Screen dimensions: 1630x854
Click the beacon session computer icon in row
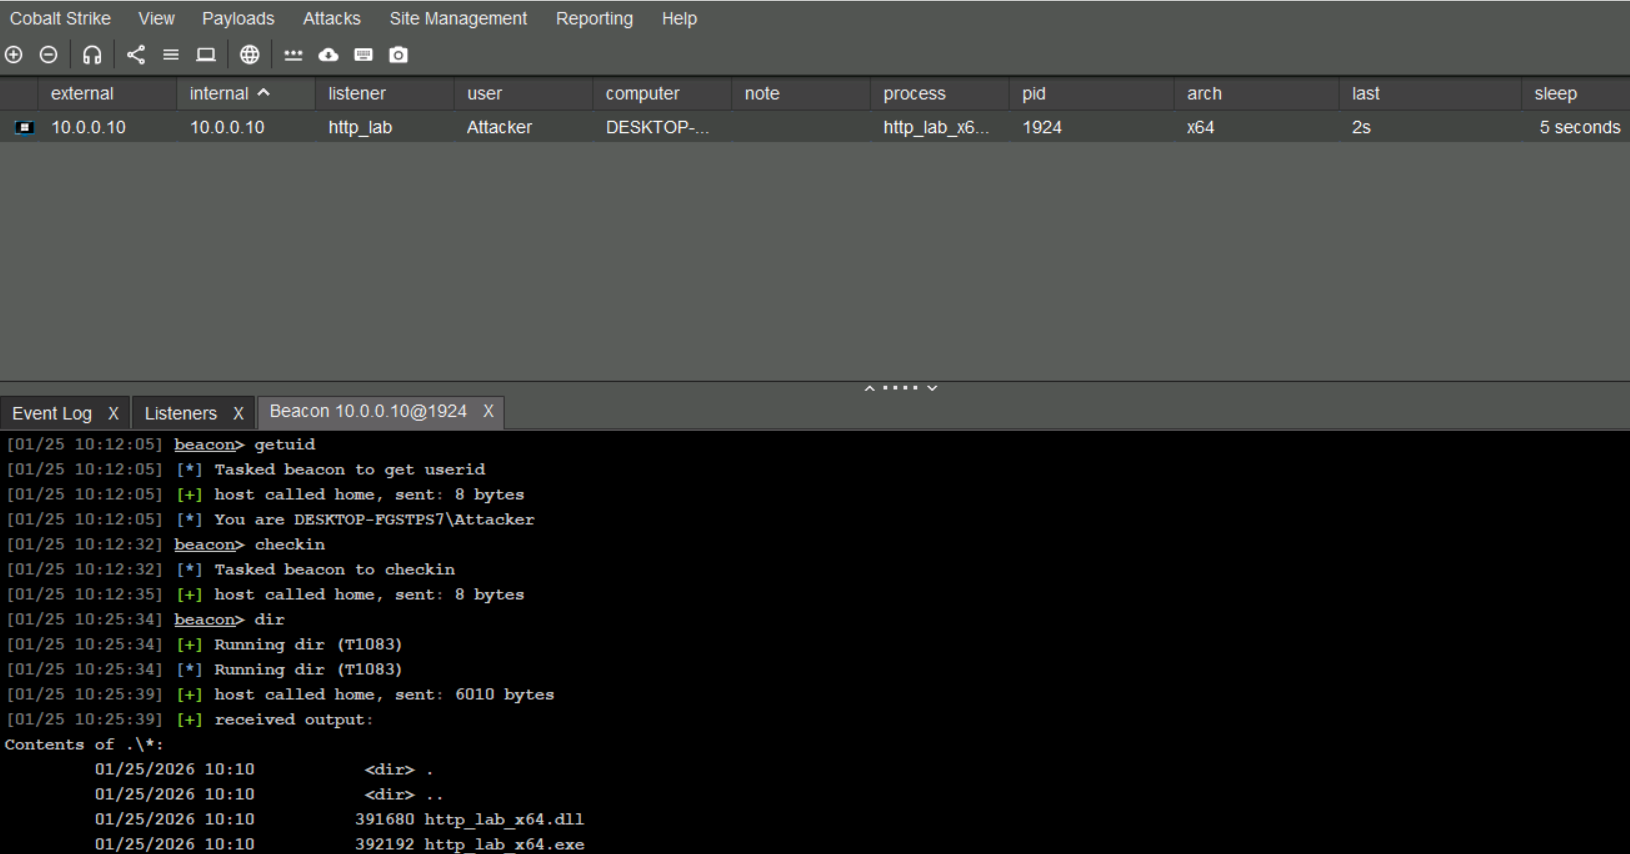coord(25,128)
